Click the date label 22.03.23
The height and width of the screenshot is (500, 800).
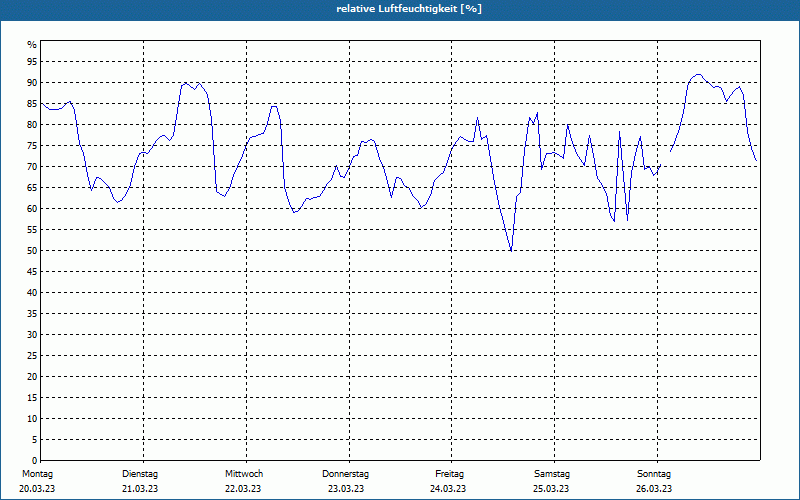tap(243, 489)
